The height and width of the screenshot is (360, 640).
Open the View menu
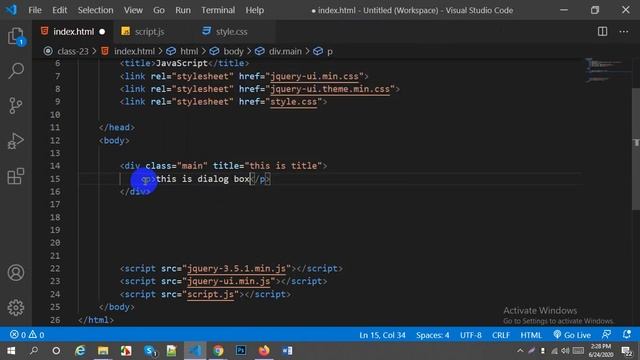[x=133, y=10]
